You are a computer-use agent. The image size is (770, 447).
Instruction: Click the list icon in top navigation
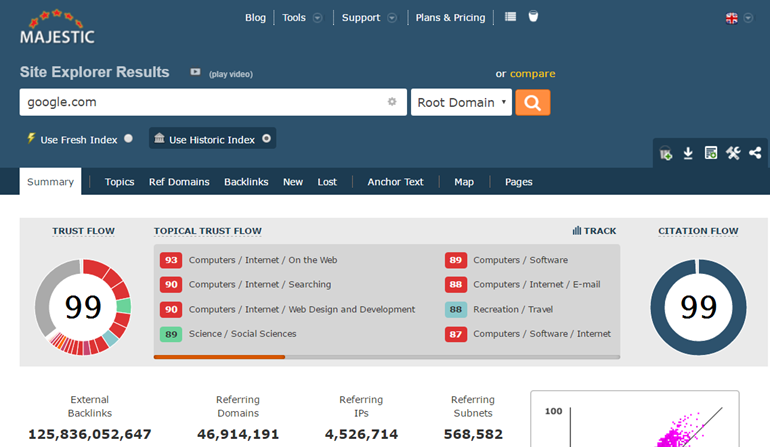click(510, 17)
